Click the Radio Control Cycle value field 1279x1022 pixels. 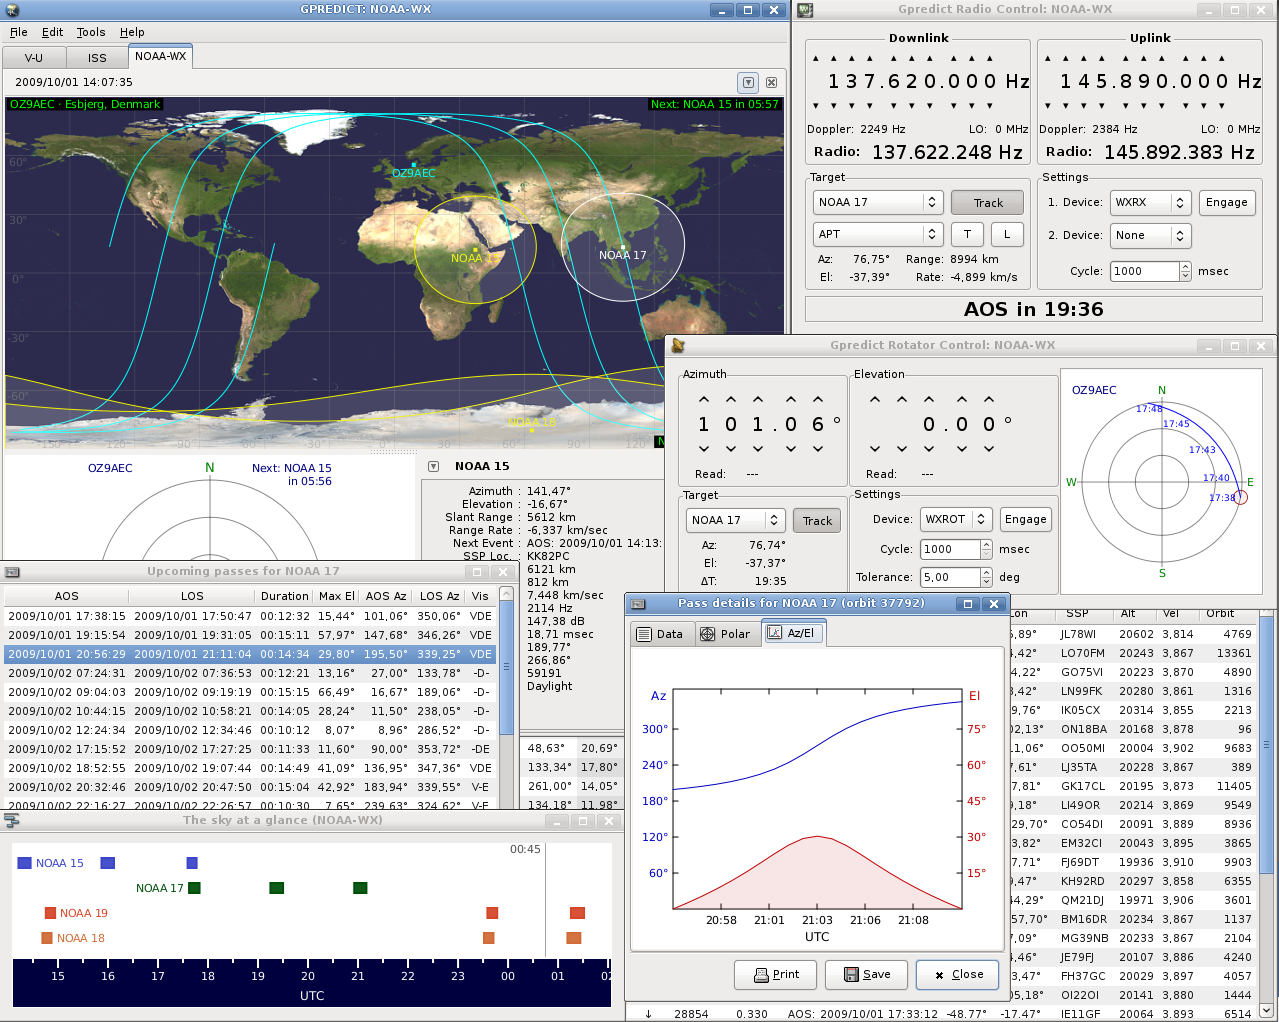pyautogui.click(x=1144, y=271)
